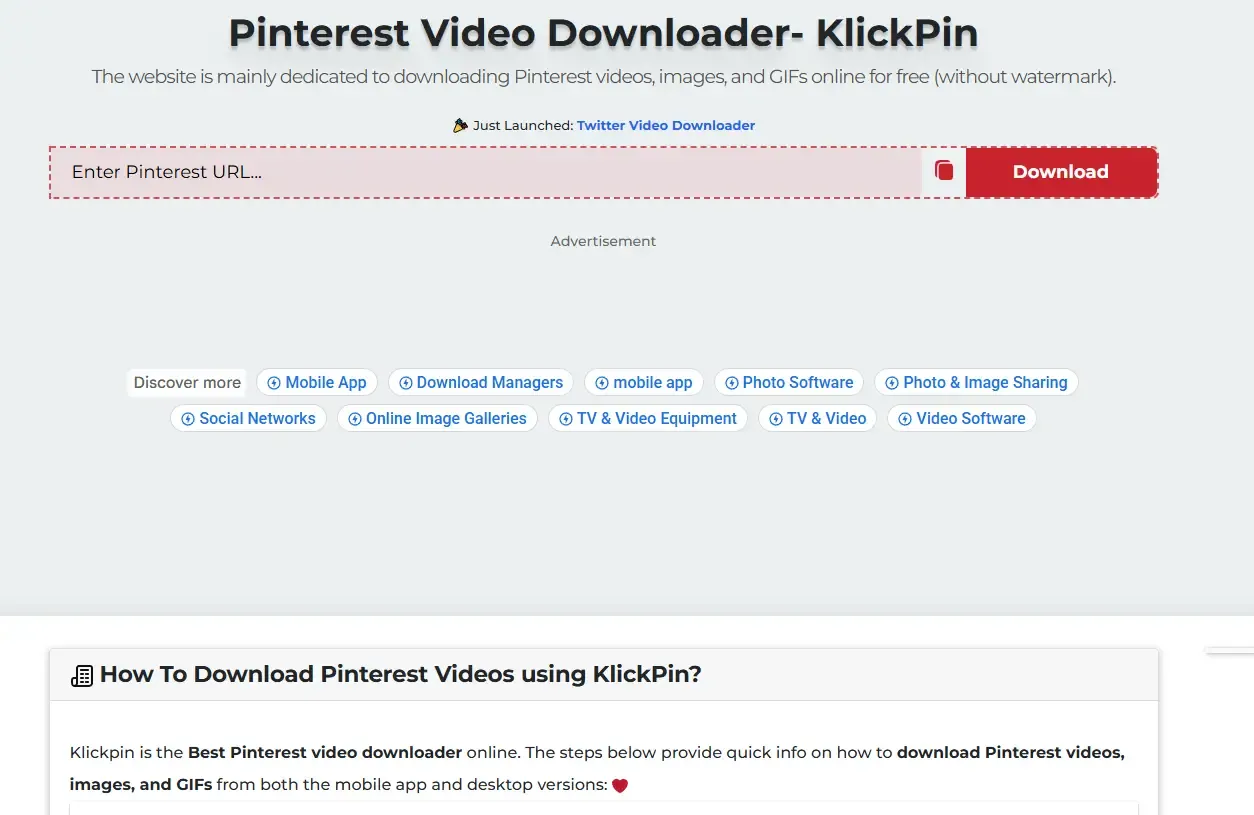Screen dimensions: 1254x815
Task: Click the clipboard paste icon beside the URL field
Action: coord(942,171)
